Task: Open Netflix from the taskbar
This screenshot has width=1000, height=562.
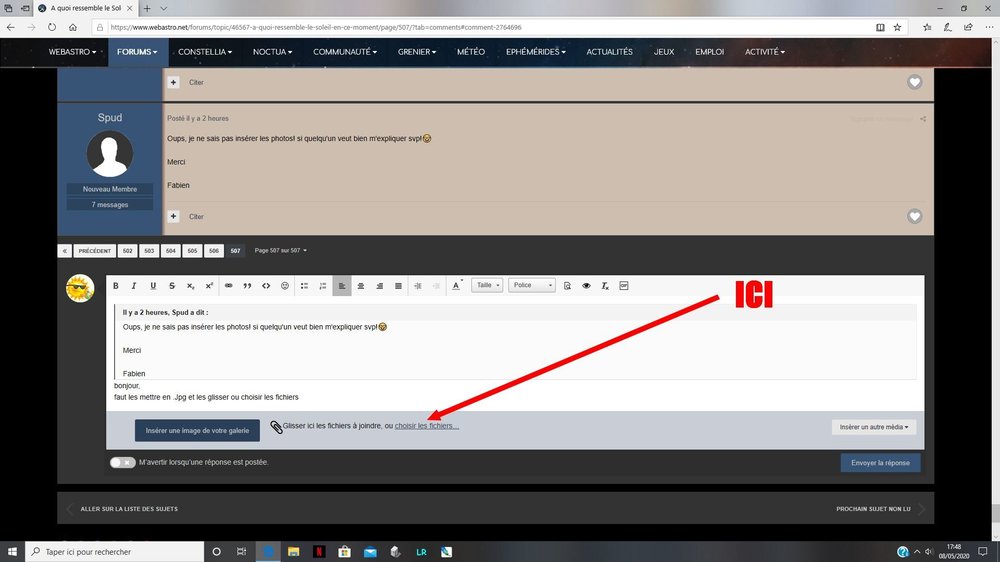Action: 319,552
